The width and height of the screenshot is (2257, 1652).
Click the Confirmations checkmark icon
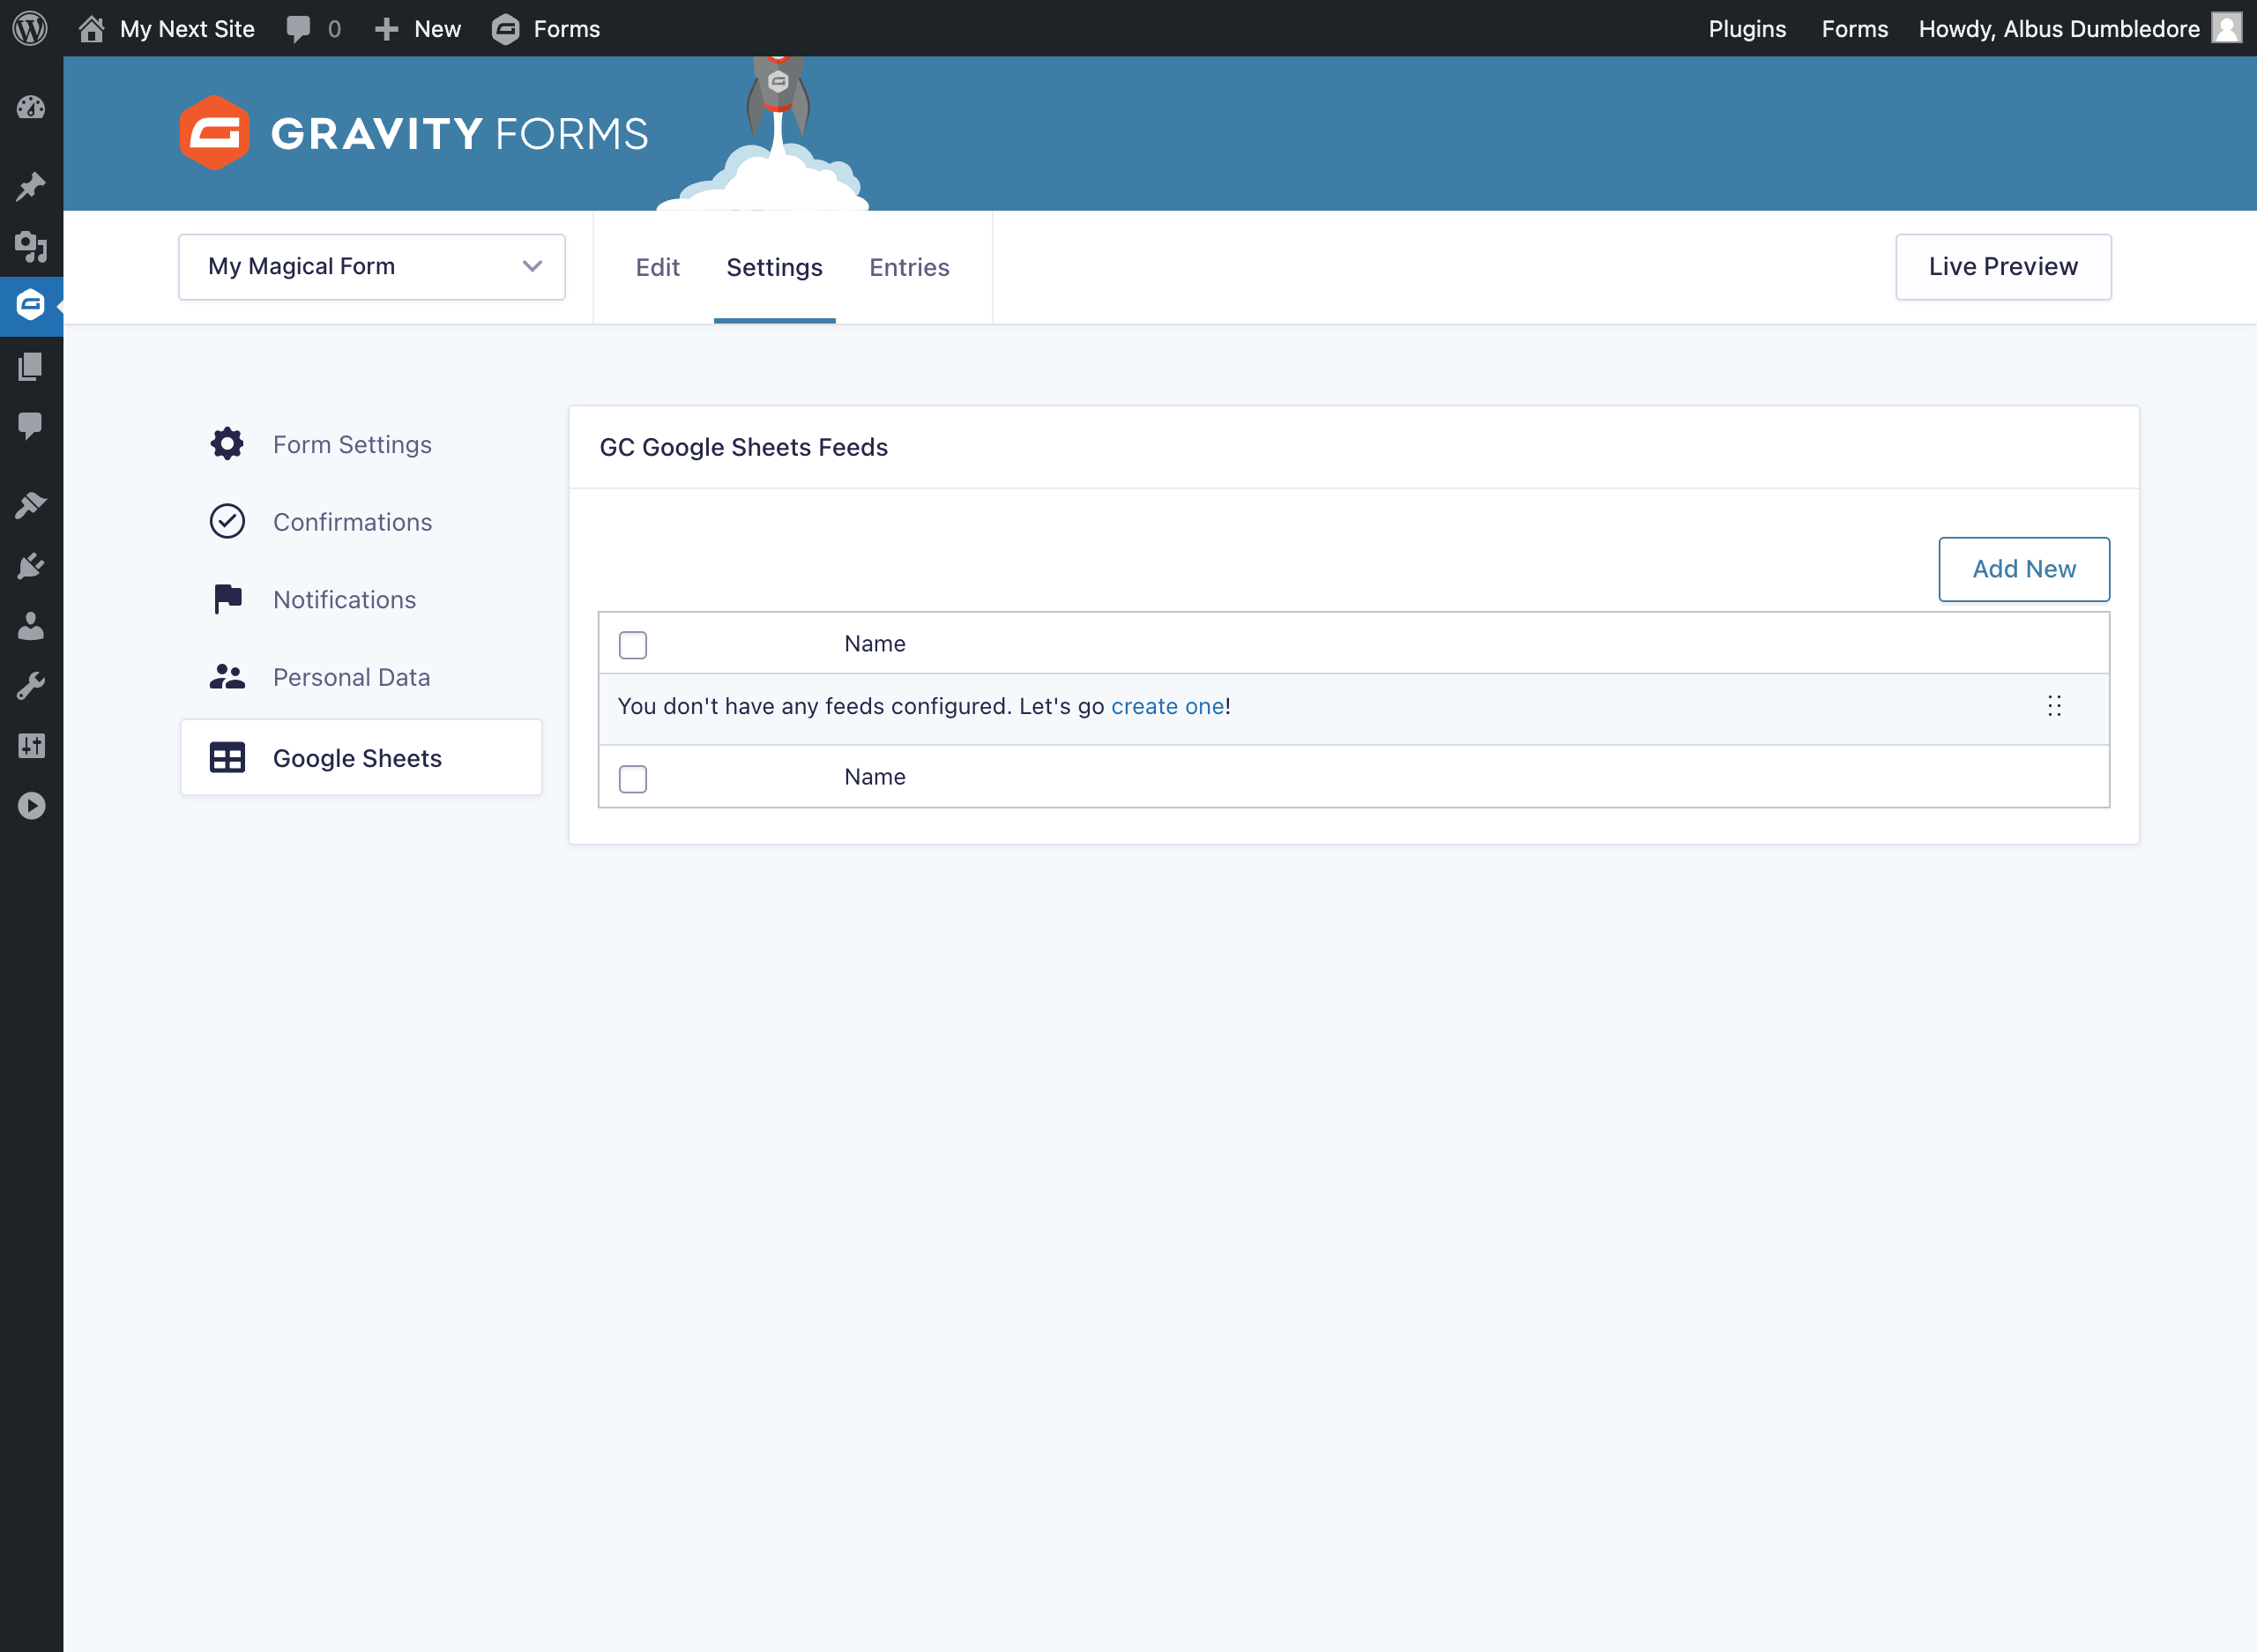tap(227, 521)
